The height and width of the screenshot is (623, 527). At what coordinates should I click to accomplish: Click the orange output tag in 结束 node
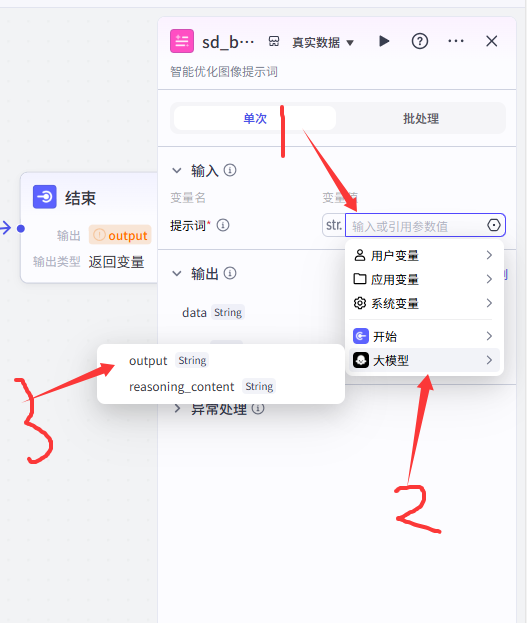[120, 235]
